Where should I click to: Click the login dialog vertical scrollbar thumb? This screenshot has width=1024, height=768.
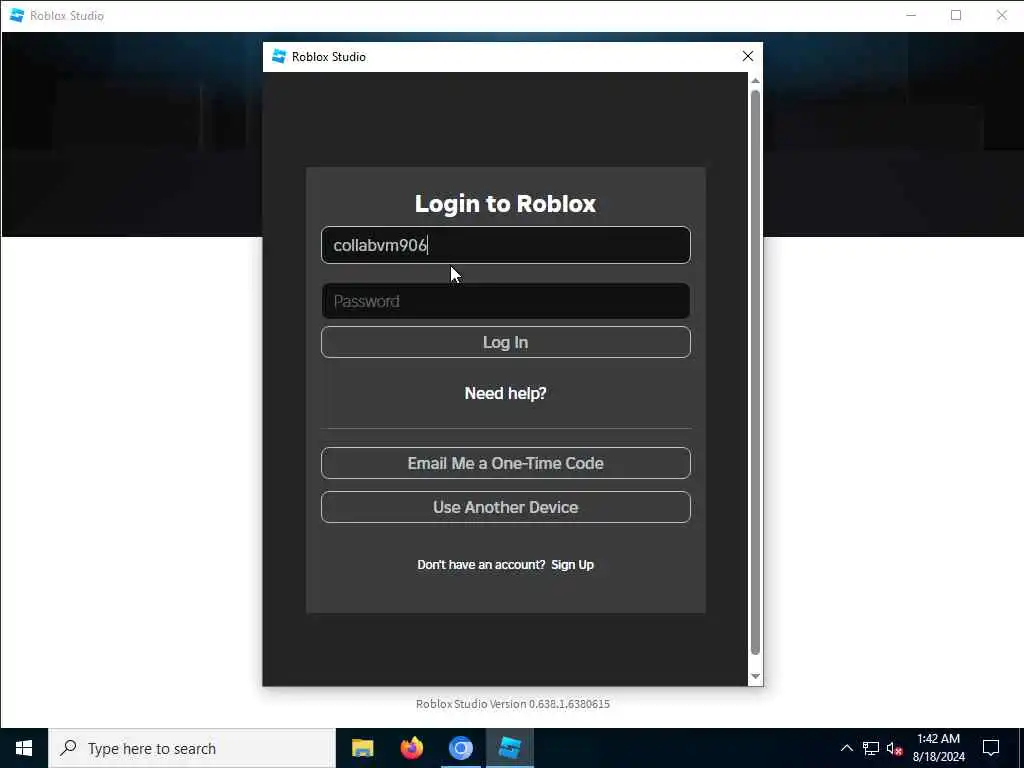pos(755,372)
